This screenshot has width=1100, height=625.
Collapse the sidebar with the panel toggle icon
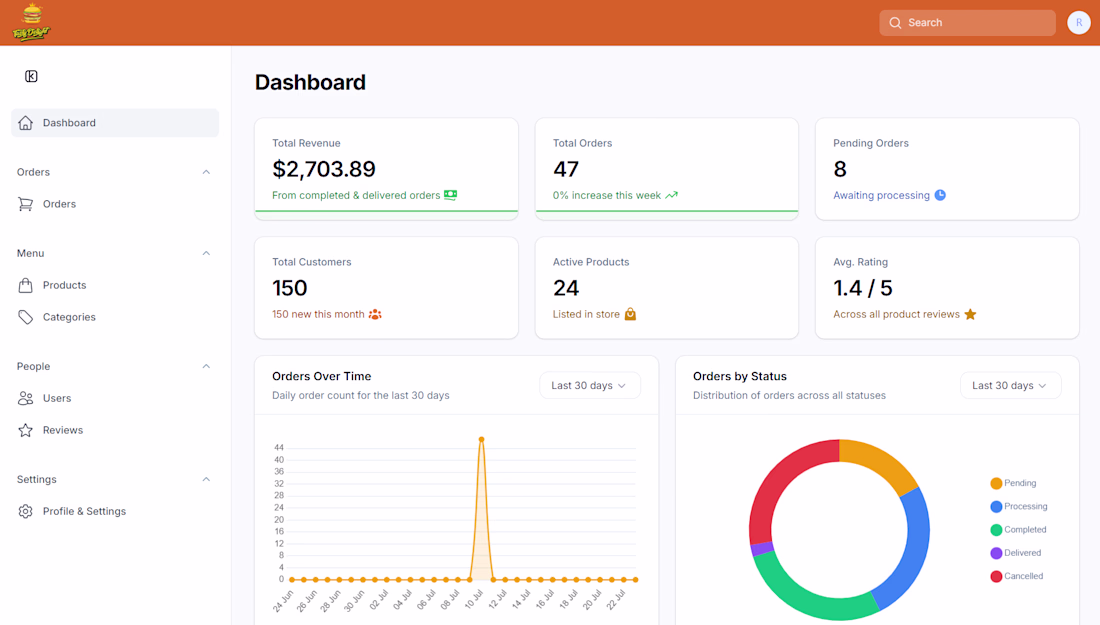point(31,76)
